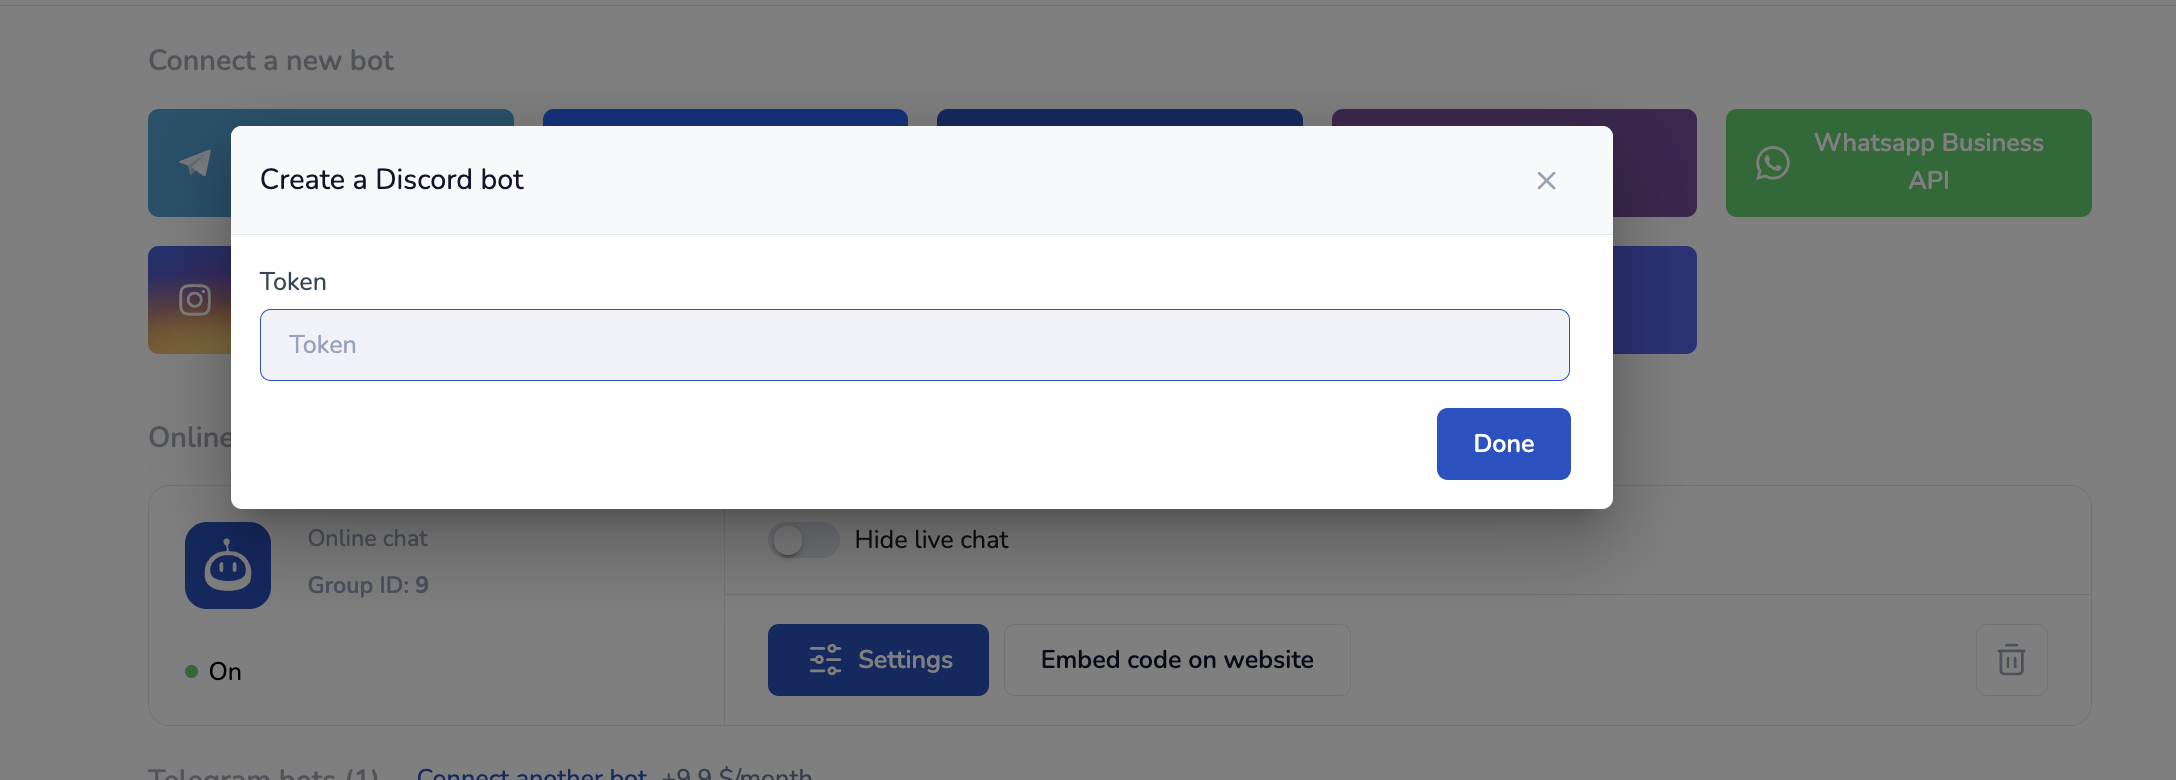Click the Connect a new bot heading
Viewport: 2176px width, 780px height.
tap(271, 61)
